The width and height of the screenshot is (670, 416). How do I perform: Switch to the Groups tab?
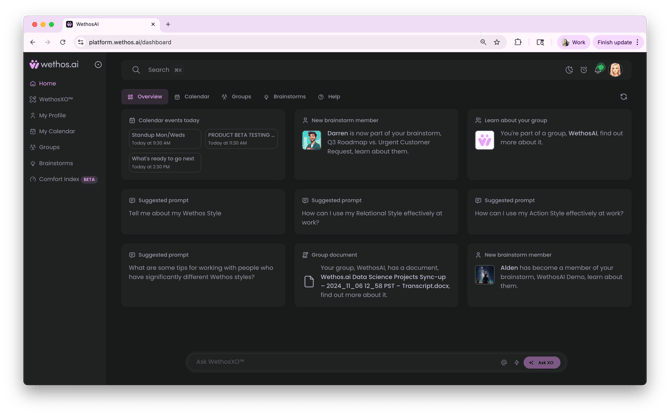click(x=236, y=97)
